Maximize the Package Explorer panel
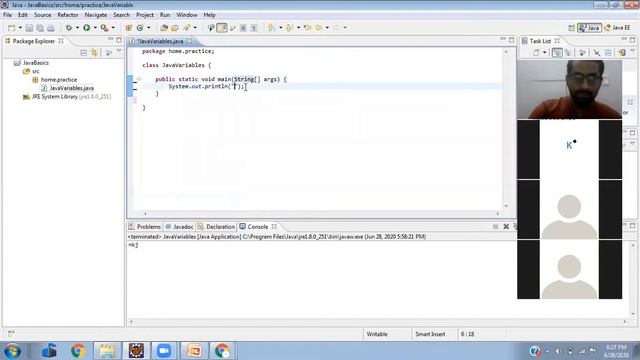 pos(119,40)
